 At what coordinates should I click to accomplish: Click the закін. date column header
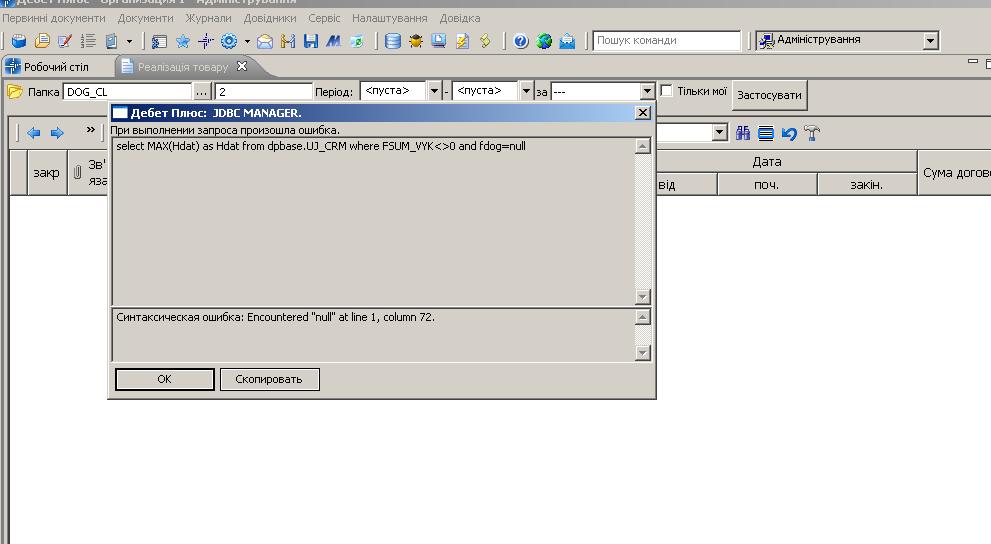(866, 184)
